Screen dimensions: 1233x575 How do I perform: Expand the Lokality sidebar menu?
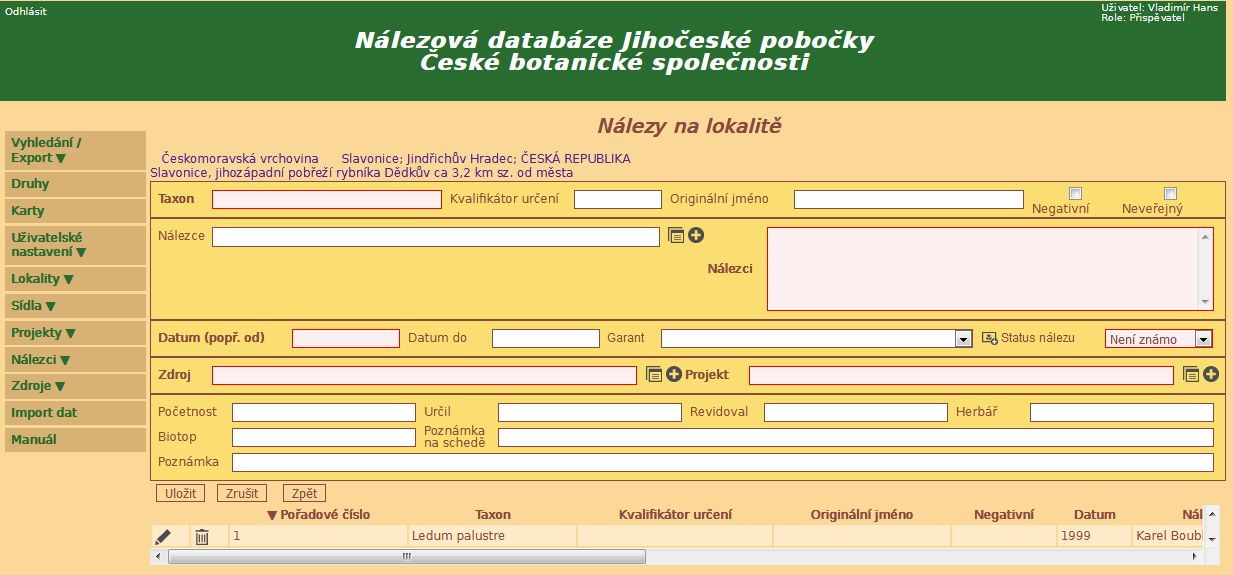(42, 279)
